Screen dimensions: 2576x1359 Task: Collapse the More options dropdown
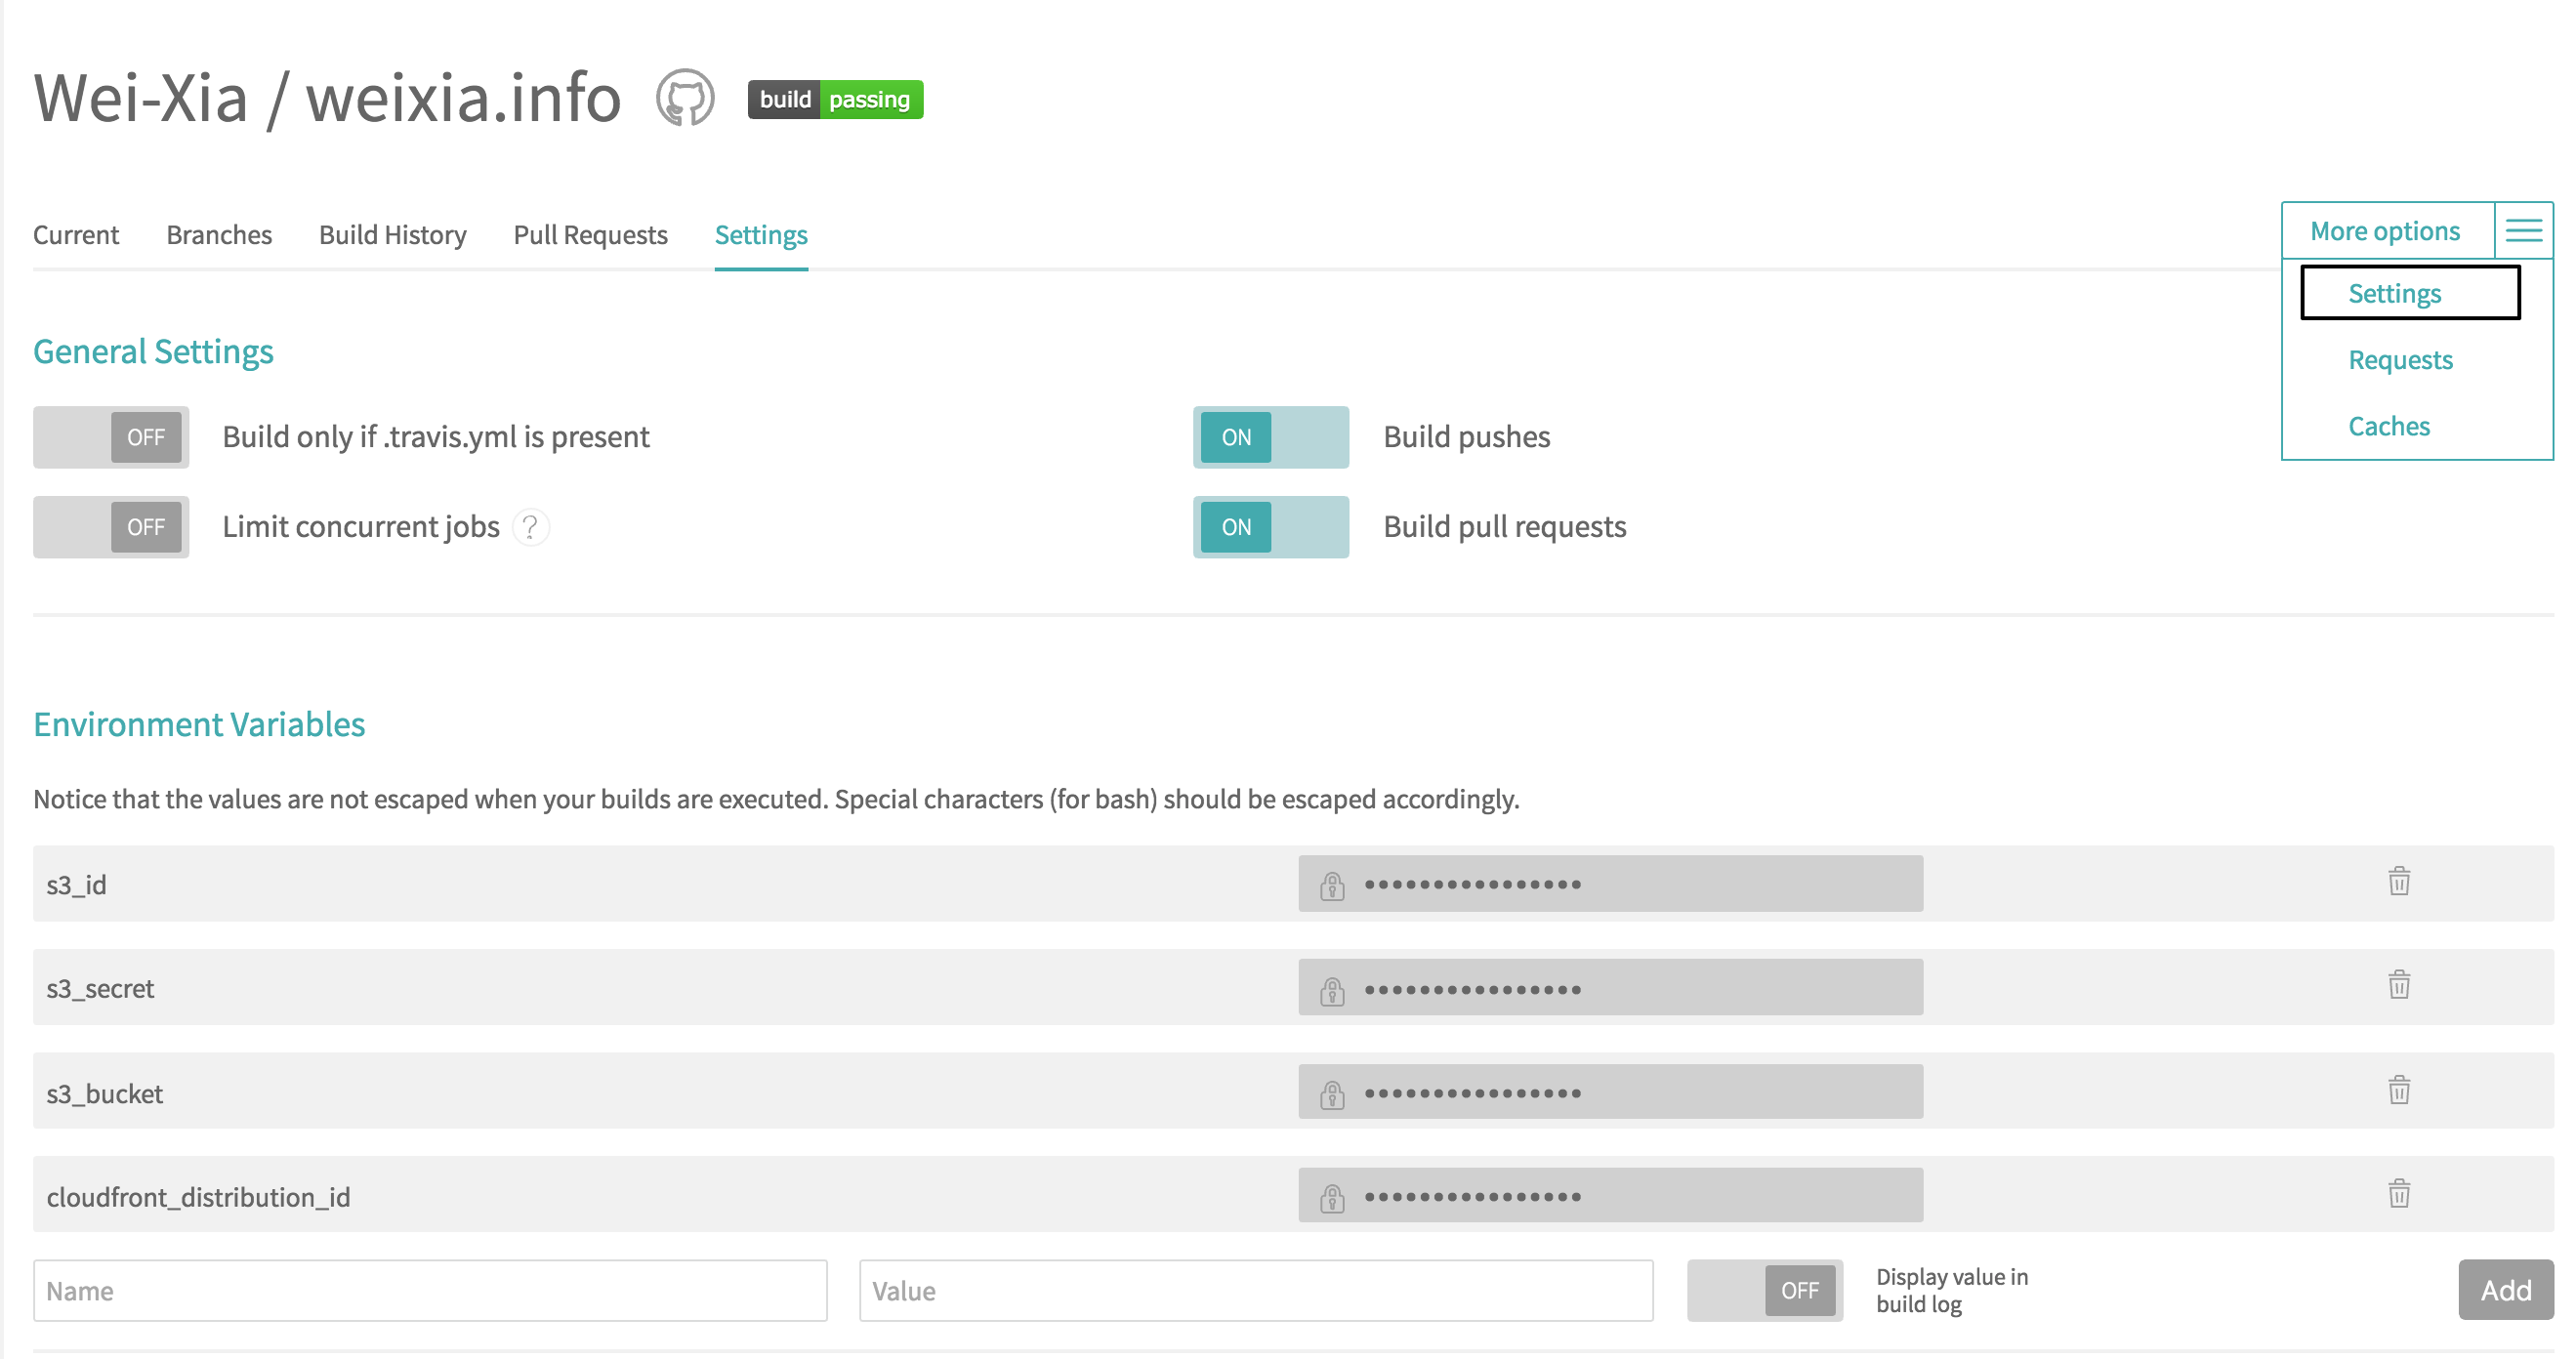click(x=2385, y=231)
